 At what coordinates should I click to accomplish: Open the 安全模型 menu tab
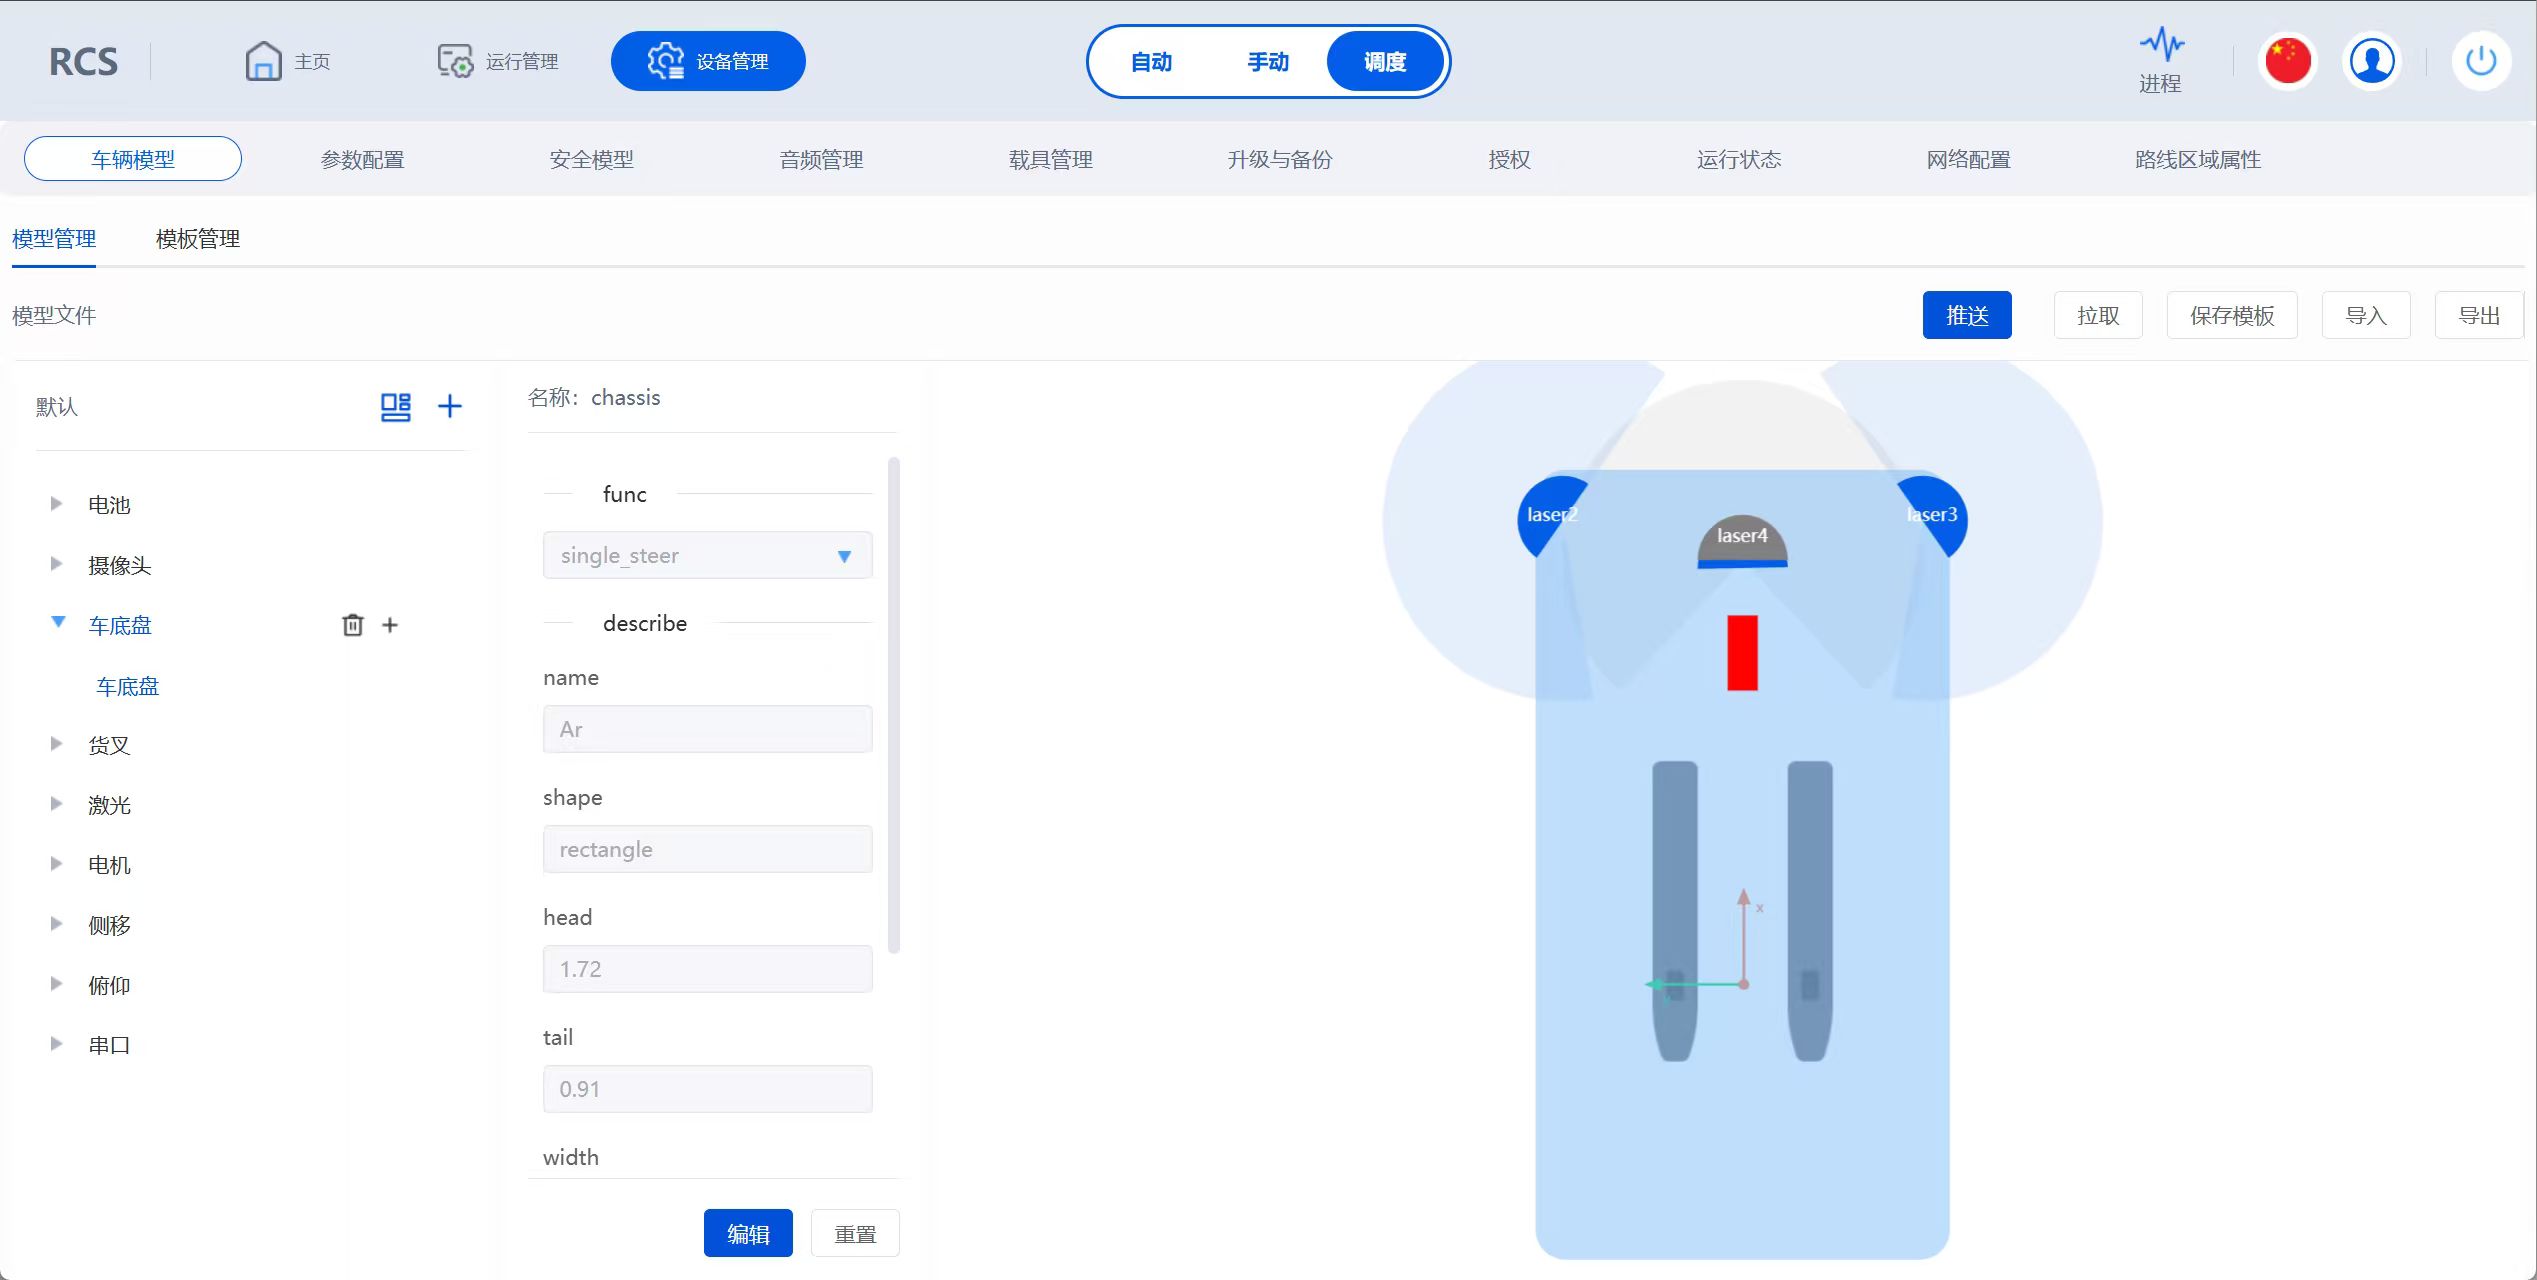[591, 160]
